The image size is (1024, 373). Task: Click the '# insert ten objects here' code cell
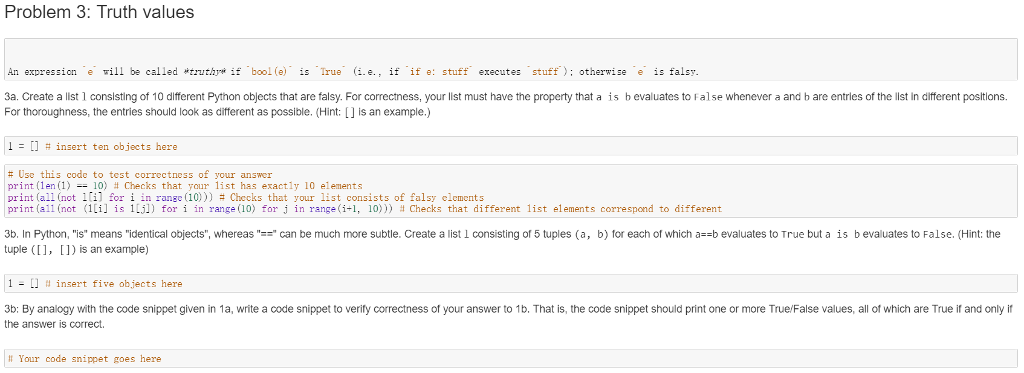510,146
